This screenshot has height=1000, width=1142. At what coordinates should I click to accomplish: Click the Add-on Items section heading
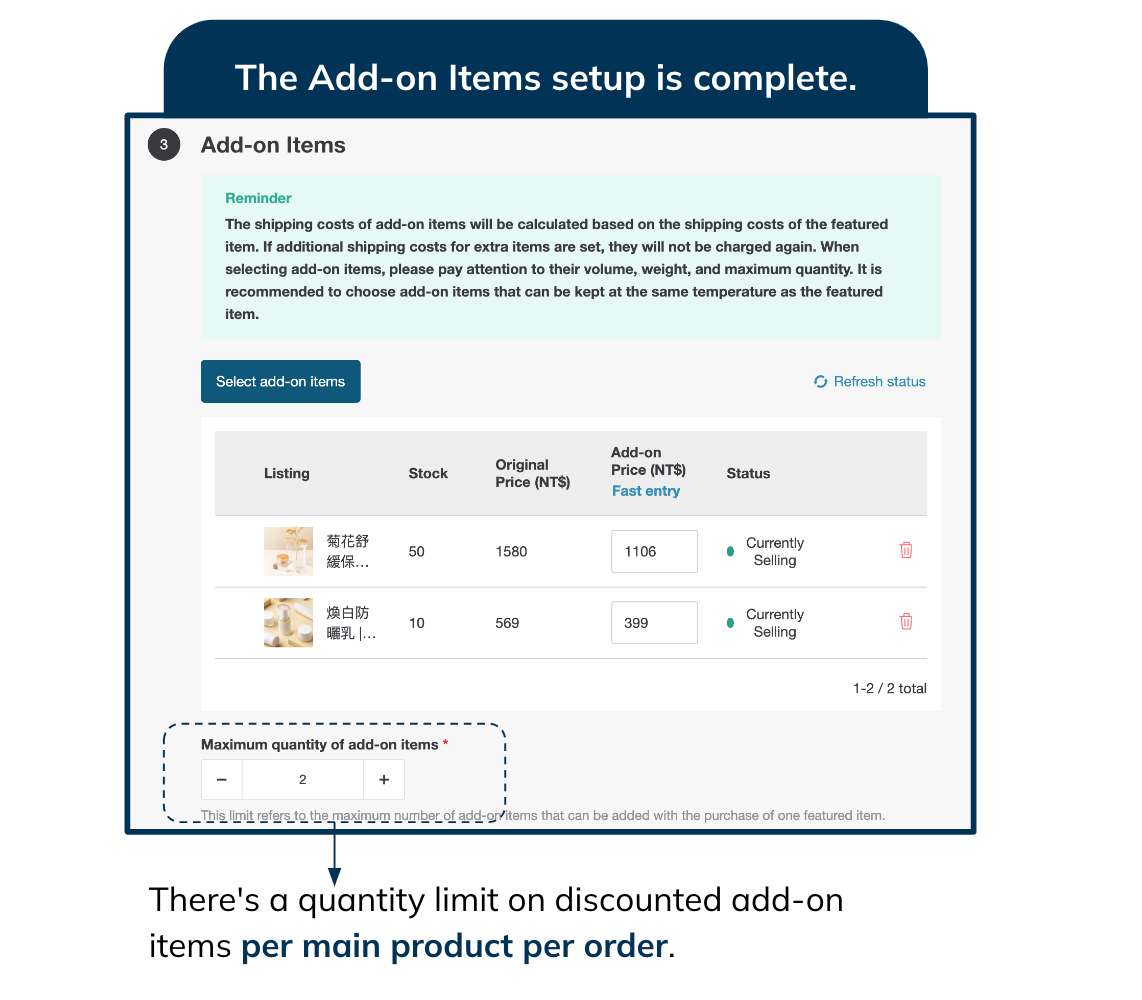273,145
